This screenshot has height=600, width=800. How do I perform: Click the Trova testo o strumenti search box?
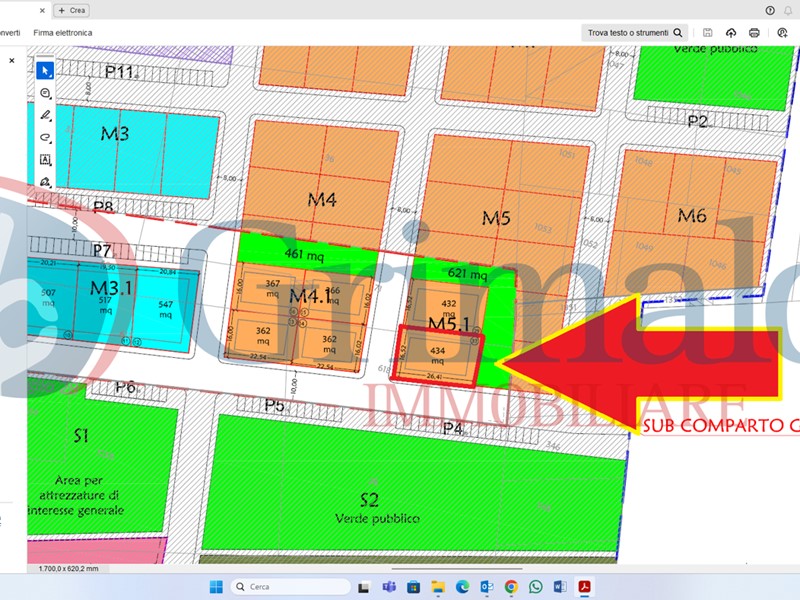coord(636,32)
